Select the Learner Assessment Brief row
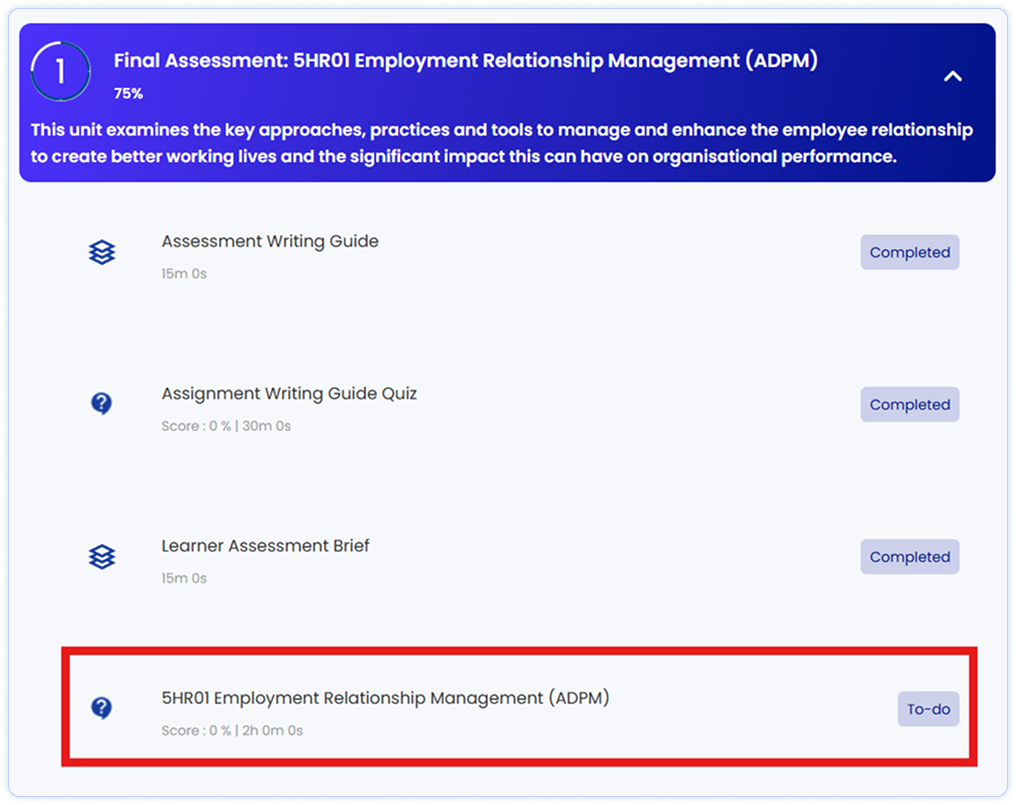 (x=266, y=545)
